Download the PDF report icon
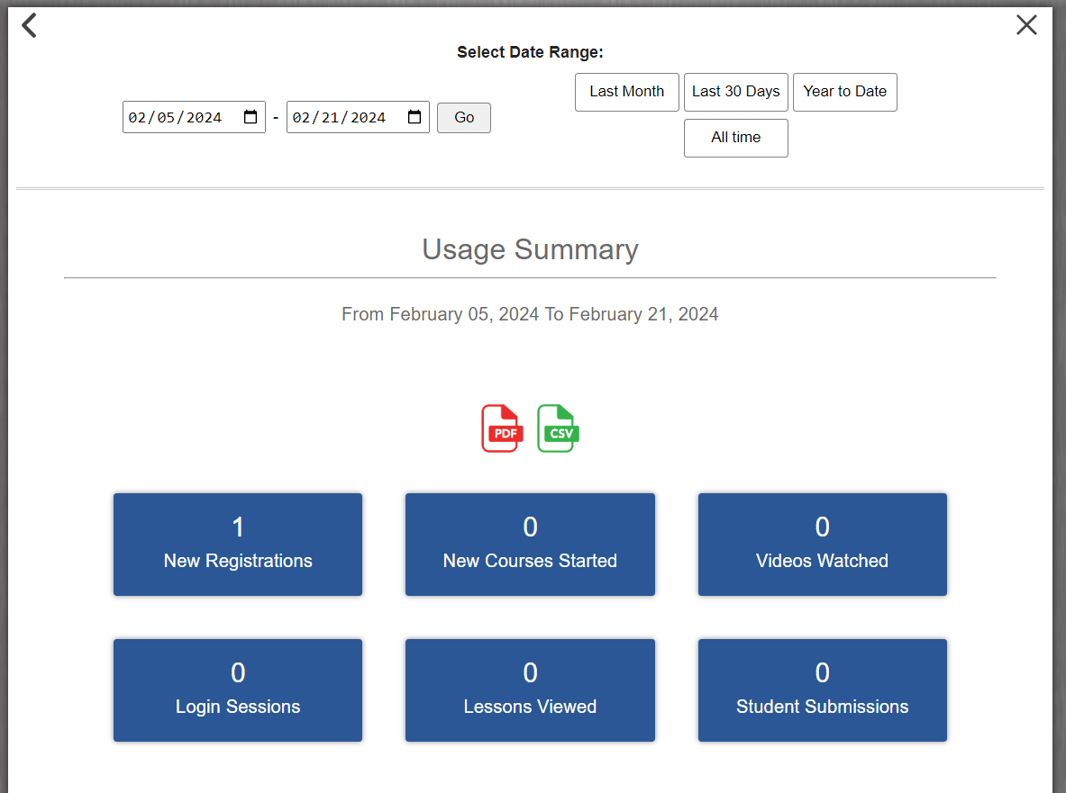1066x793 pixels. click(502, 429)
